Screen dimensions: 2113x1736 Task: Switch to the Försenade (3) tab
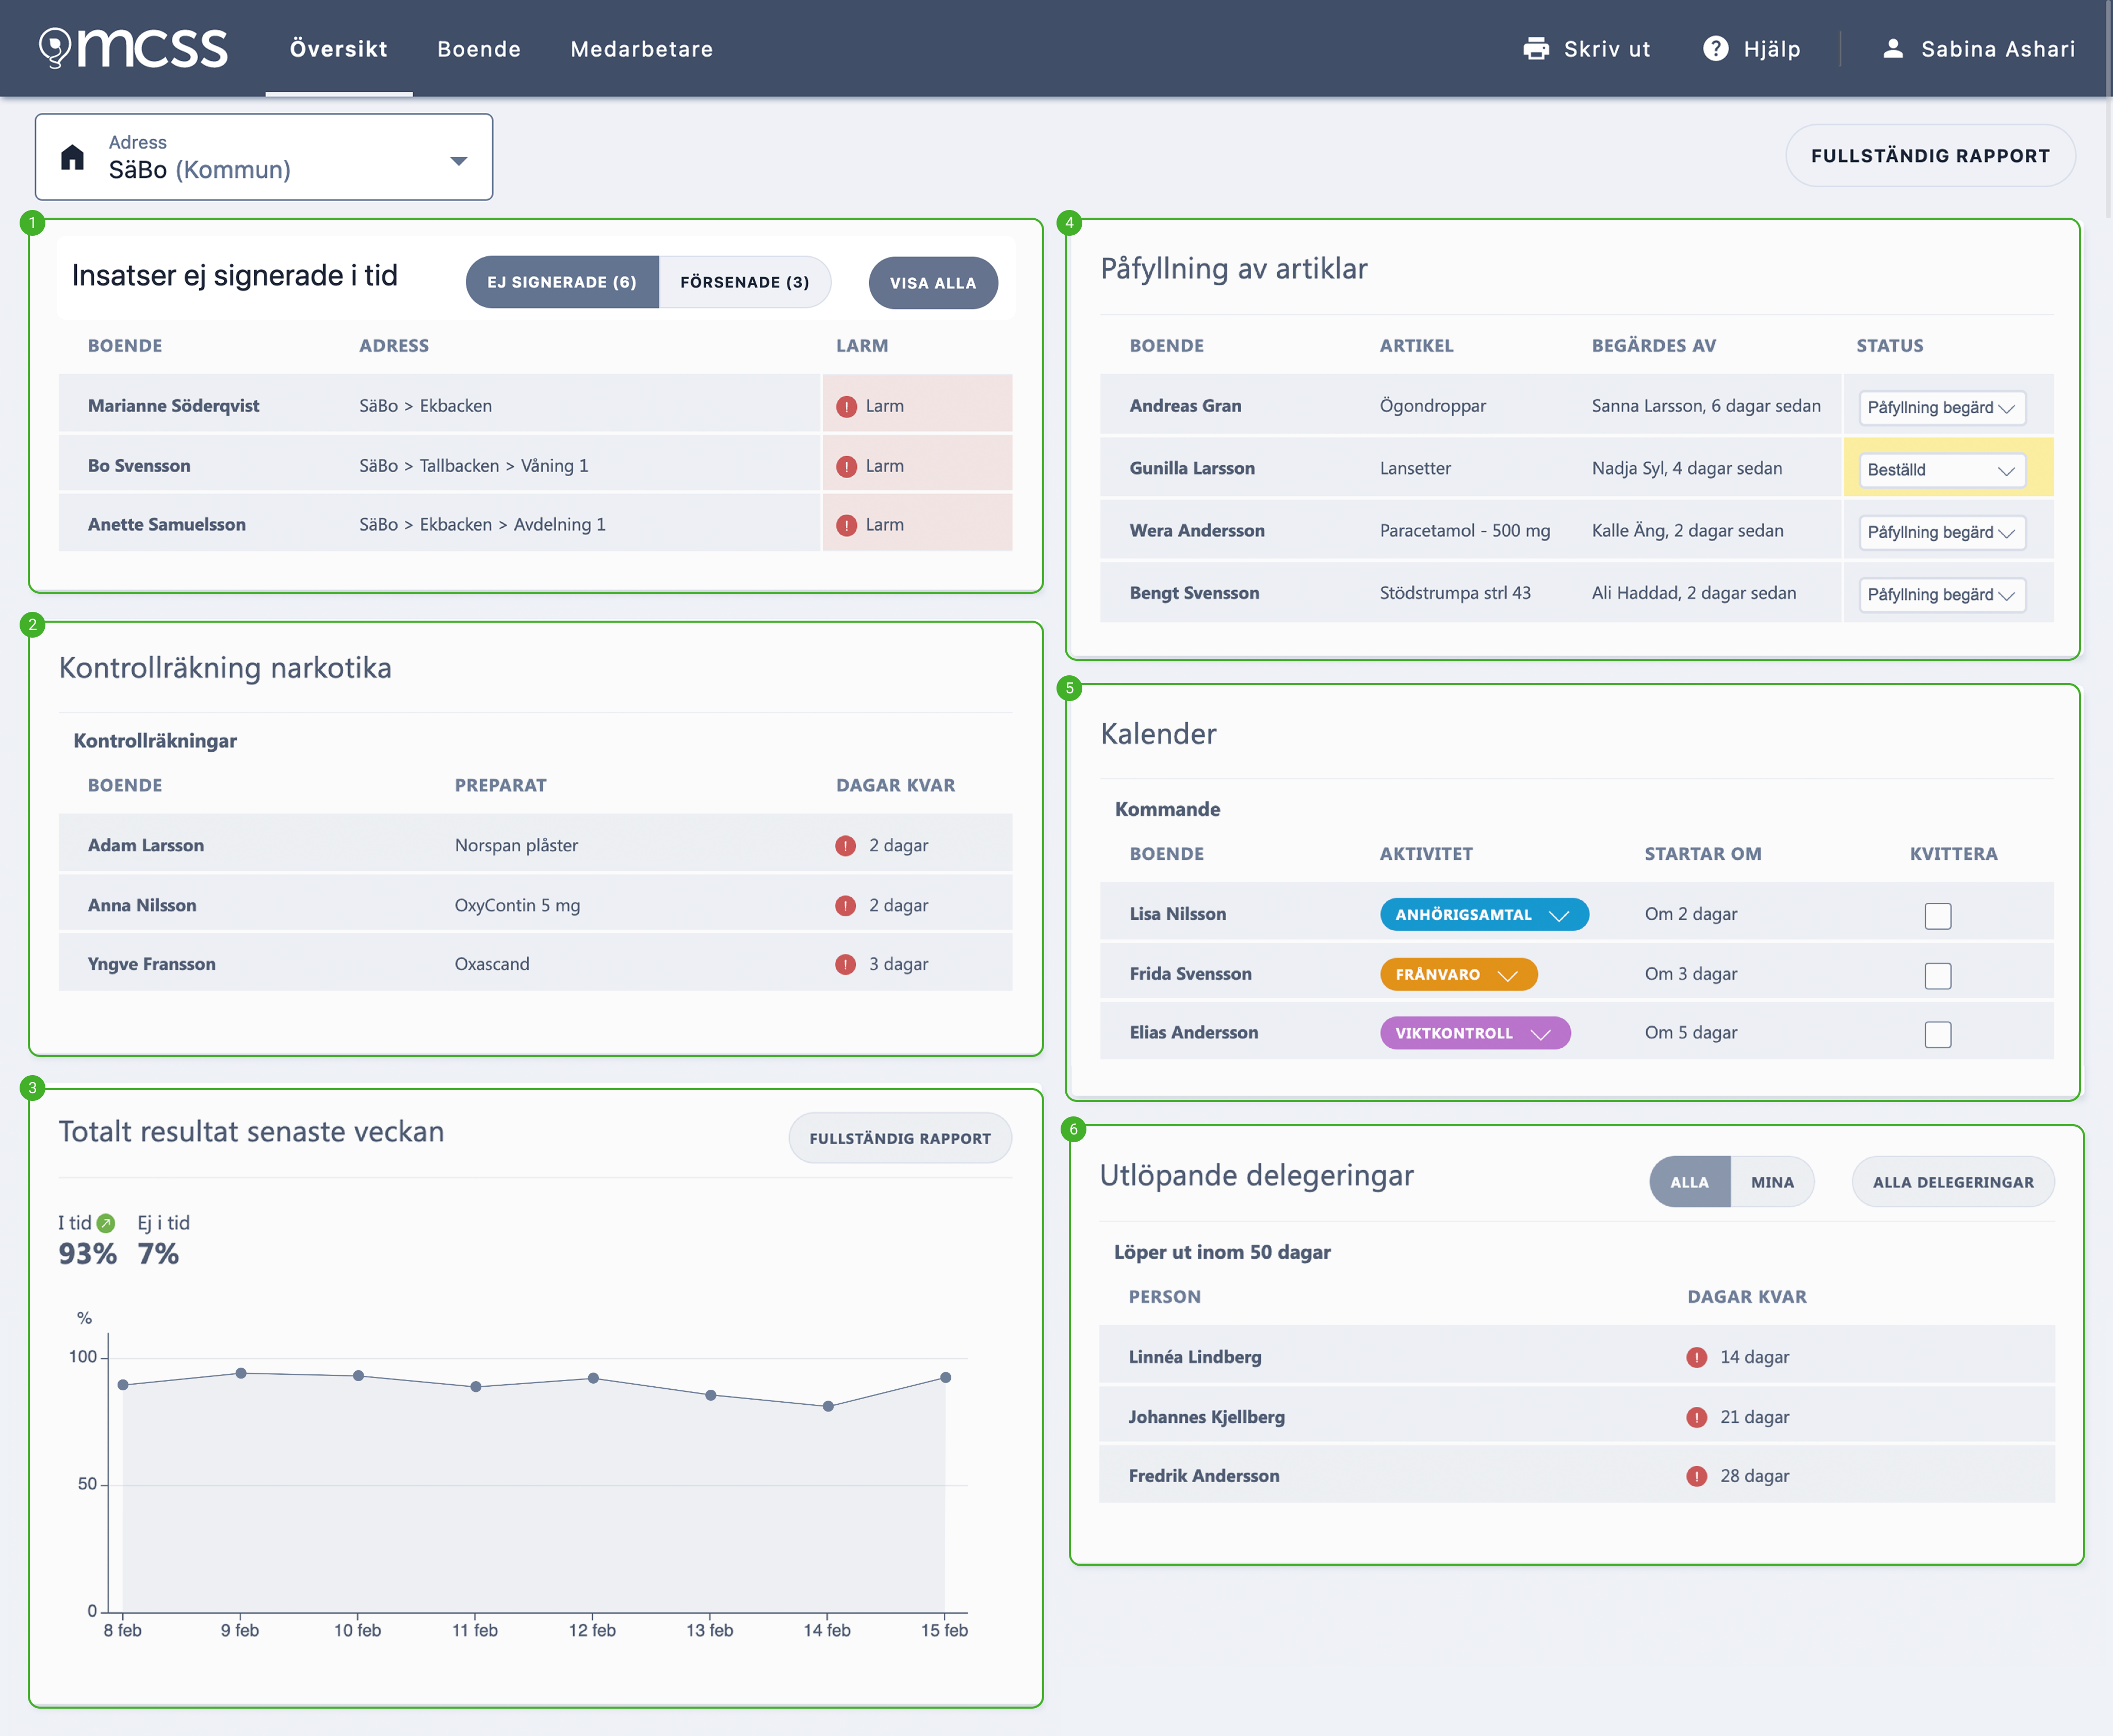[x=744, y=282]
